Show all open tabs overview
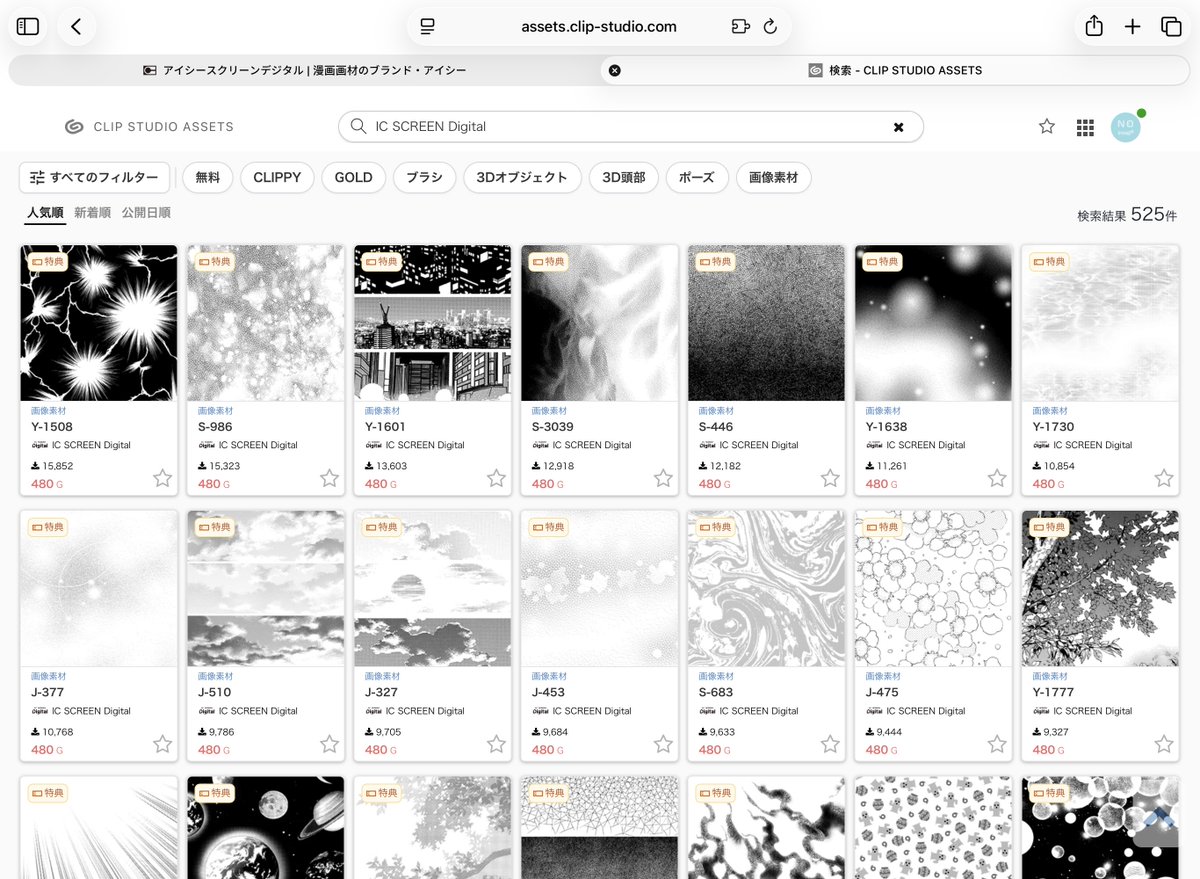Viewport: 1200px width, 879px height. click(x=1171, y=27)
